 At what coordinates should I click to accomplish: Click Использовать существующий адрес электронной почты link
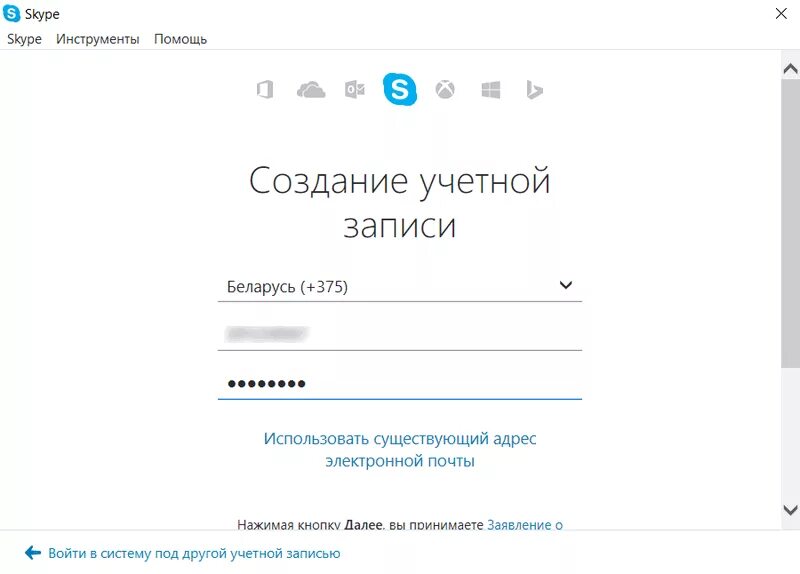(x=400, y=450)
